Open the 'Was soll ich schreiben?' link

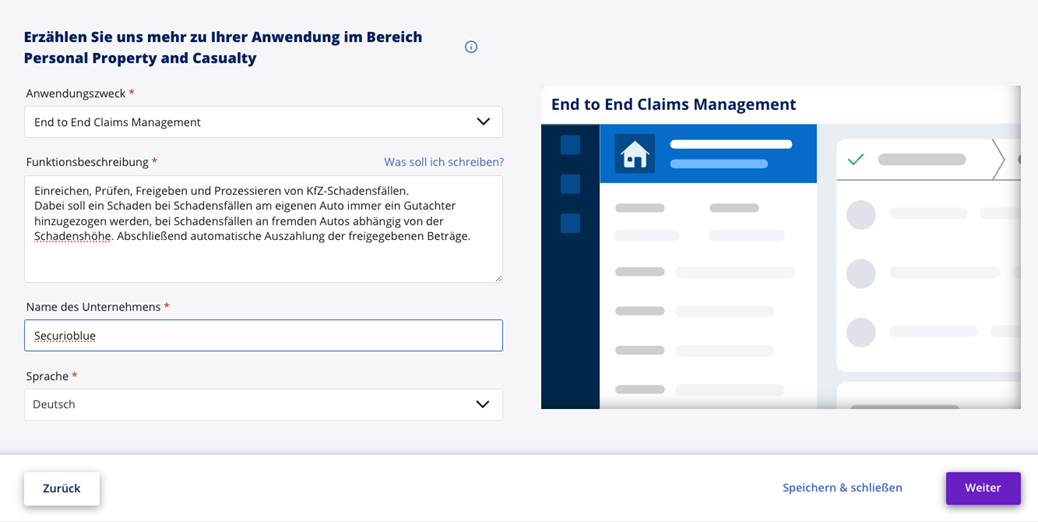443,162
